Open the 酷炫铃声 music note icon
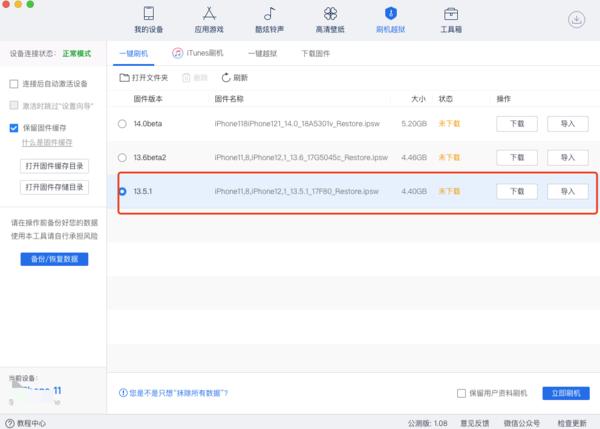 pyautogui.click(x=269, y=13)
